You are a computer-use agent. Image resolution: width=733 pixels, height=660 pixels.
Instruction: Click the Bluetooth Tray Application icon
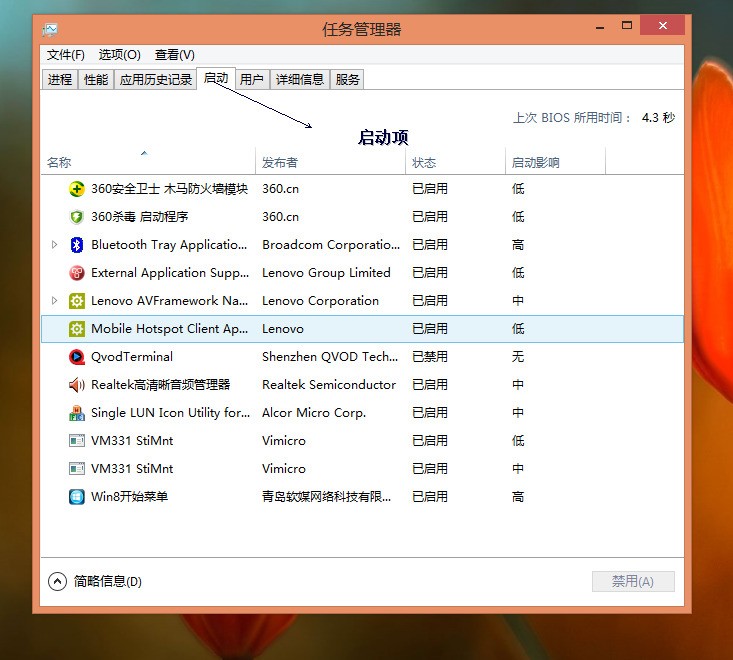click(77, 245)
